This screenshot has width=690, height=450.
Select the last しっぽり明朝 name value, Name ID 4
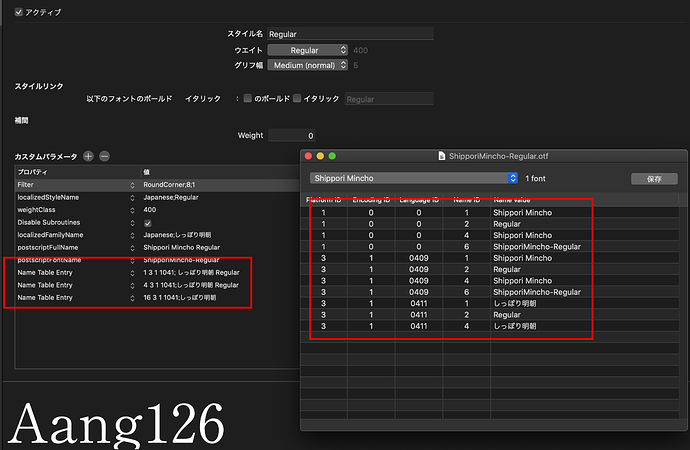pyautogui.click(x=515, y=326)
